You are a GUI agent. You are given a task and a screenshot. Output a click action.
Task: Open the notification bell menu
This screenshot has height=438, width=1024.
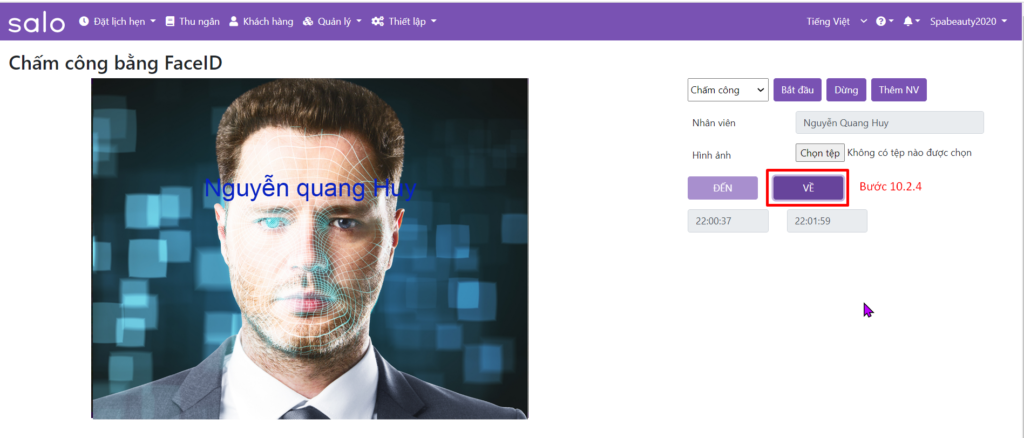click(x=911, y=22)
